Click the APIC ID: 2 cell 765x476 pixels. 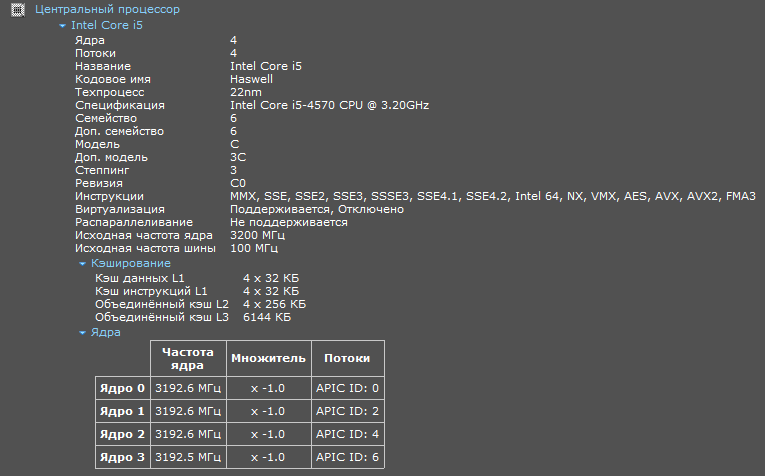[x=348, y=411]
